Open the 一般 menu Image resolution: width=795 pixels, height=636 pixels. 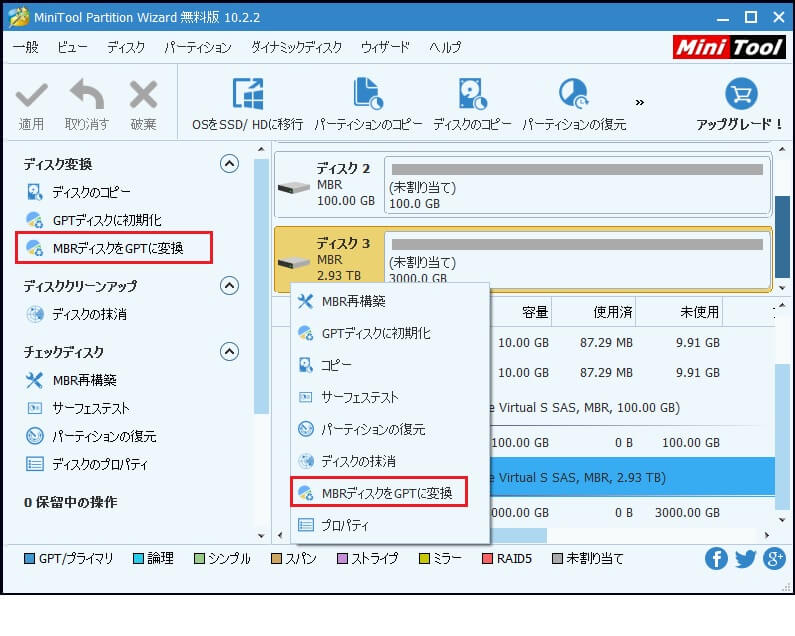point(26,47)
